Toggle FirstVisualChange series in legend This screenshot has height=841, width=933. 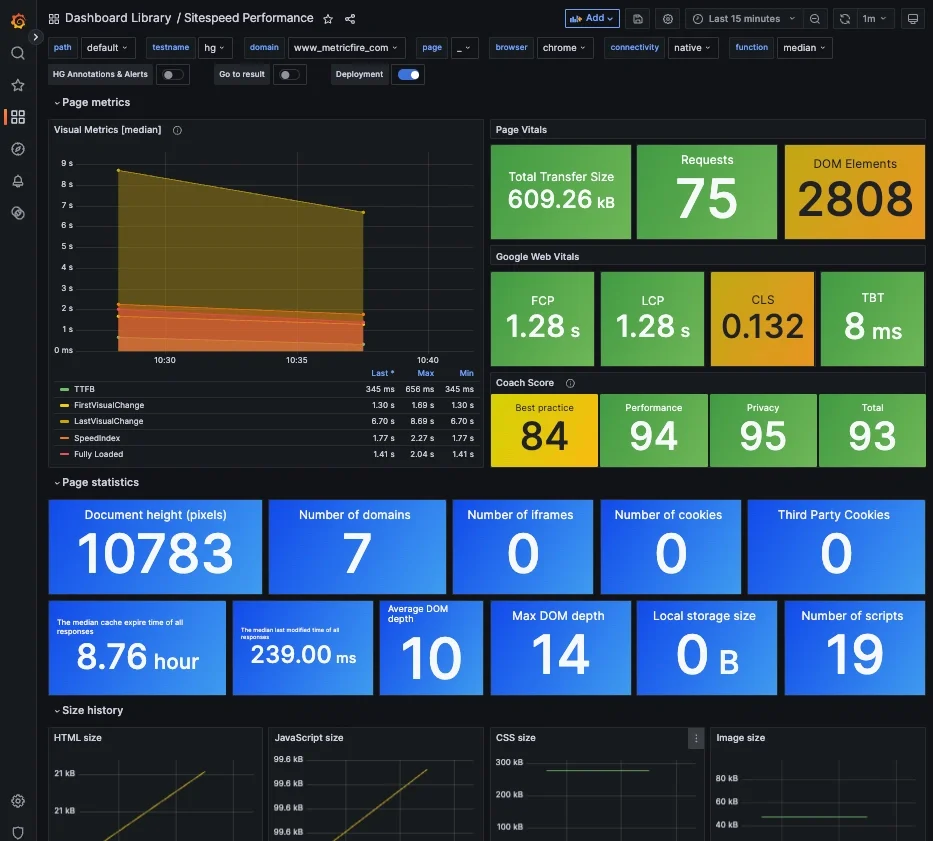[x=109, y=405]
